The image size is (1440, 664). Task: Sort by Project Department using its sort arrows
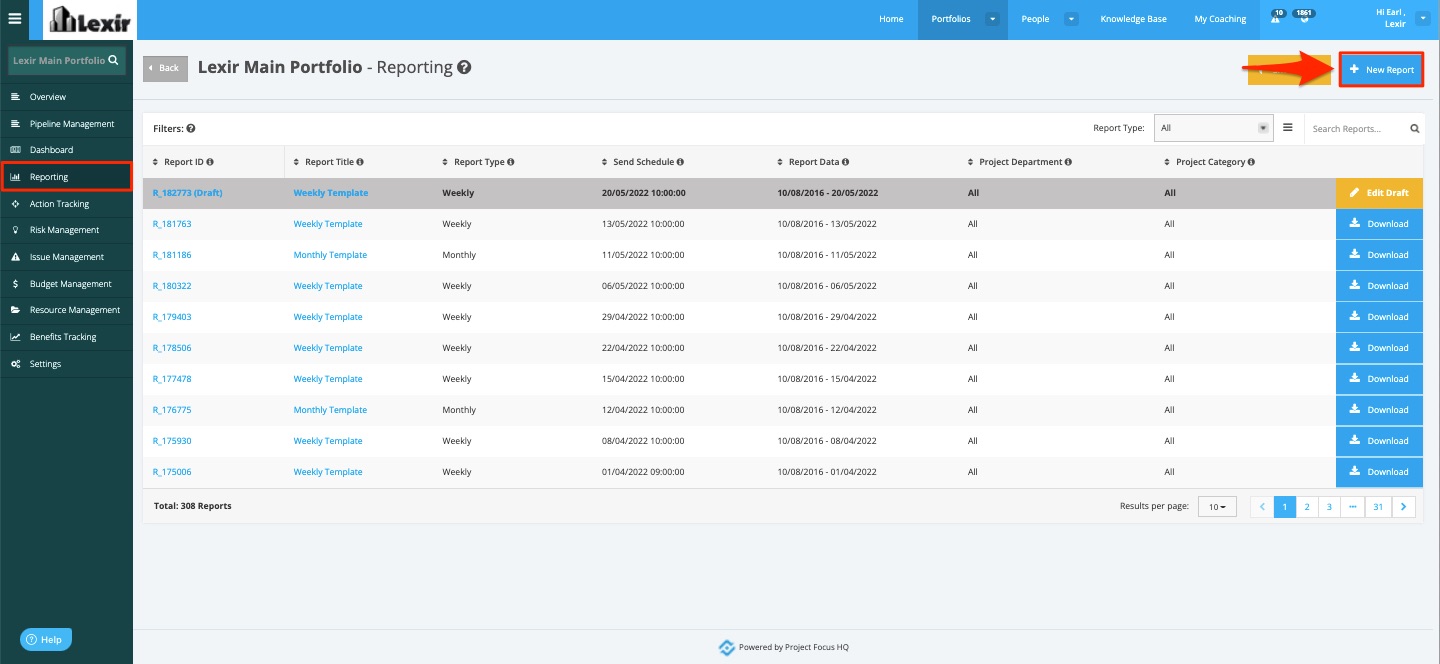[x=971, y=162]
